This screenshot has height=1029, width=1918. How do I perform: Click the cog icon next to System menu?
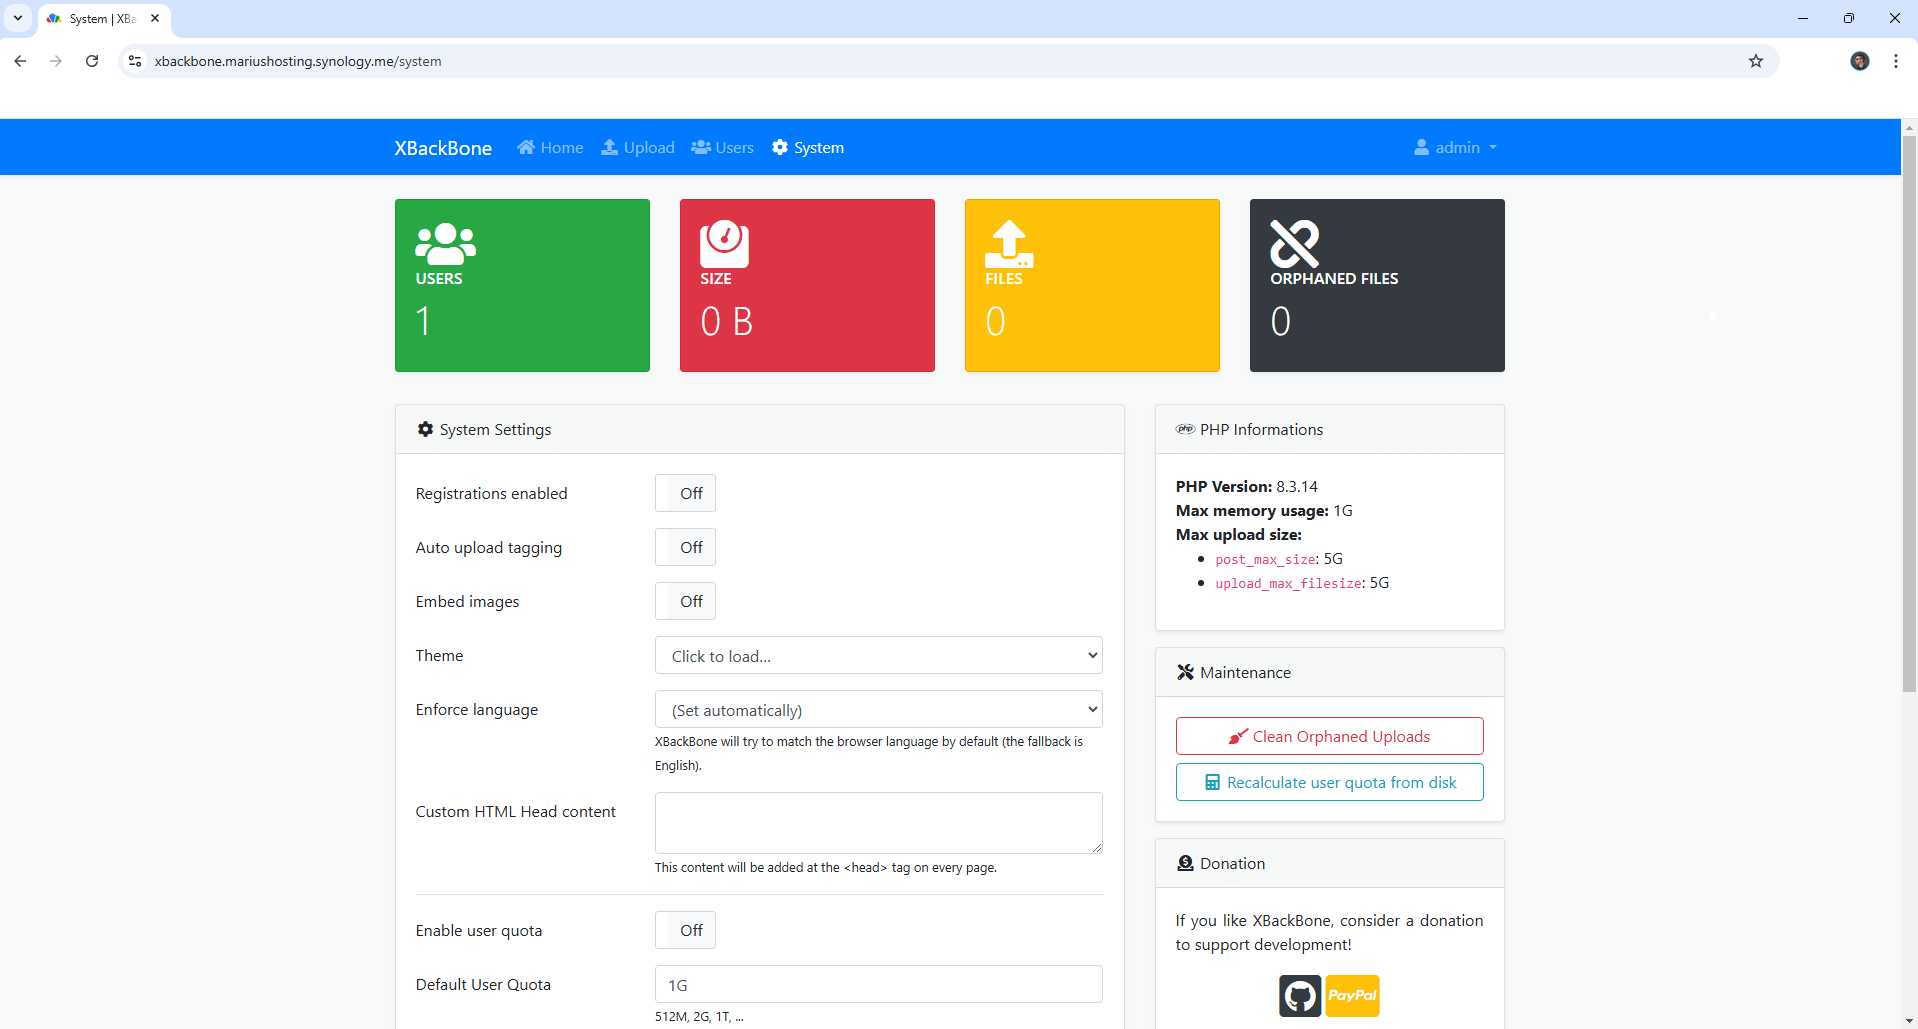tap(780, 147)
